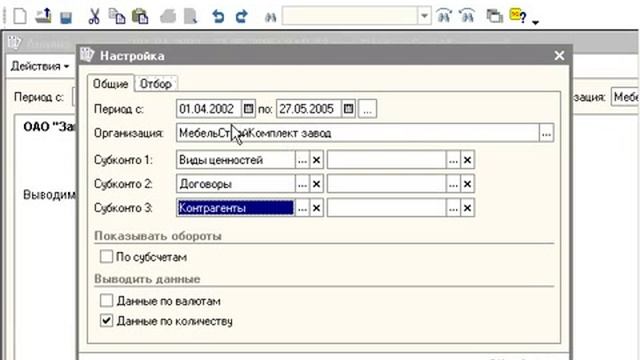Click the New document toolbar icon
Image resolution: width=640 pixels, height=360 pixels.
[x=20, y=17]
